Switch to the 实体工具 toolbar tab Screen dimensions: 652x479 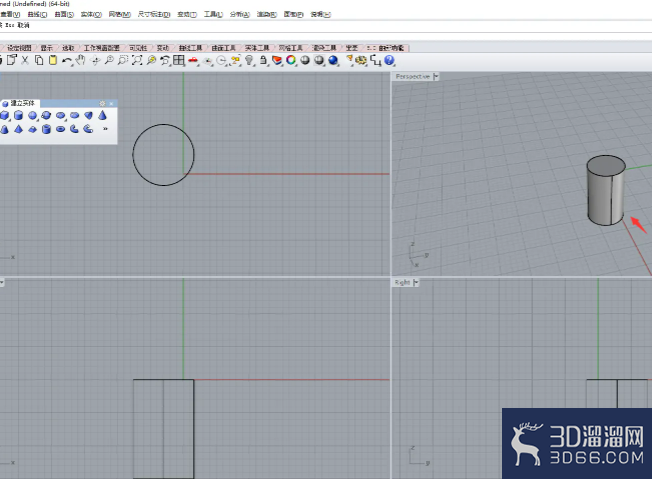point(257,48)
